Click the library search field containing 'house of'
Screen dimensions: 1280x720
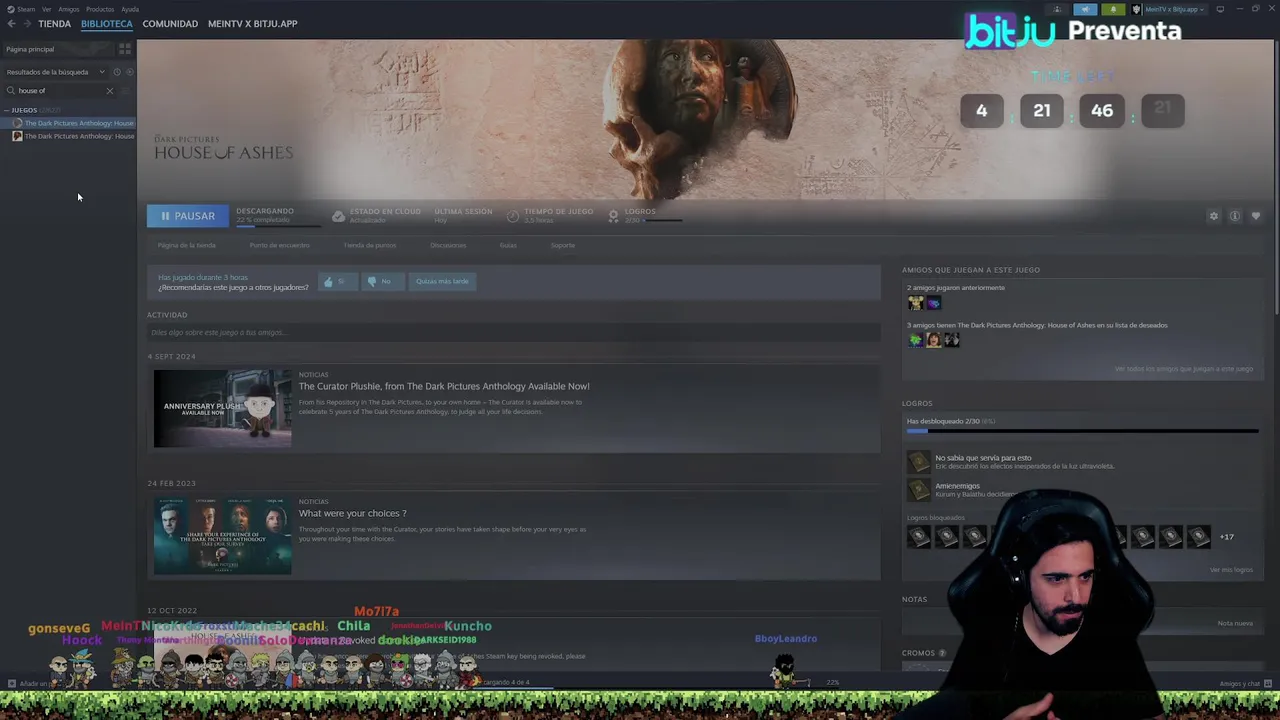click(x=60, y=91)
